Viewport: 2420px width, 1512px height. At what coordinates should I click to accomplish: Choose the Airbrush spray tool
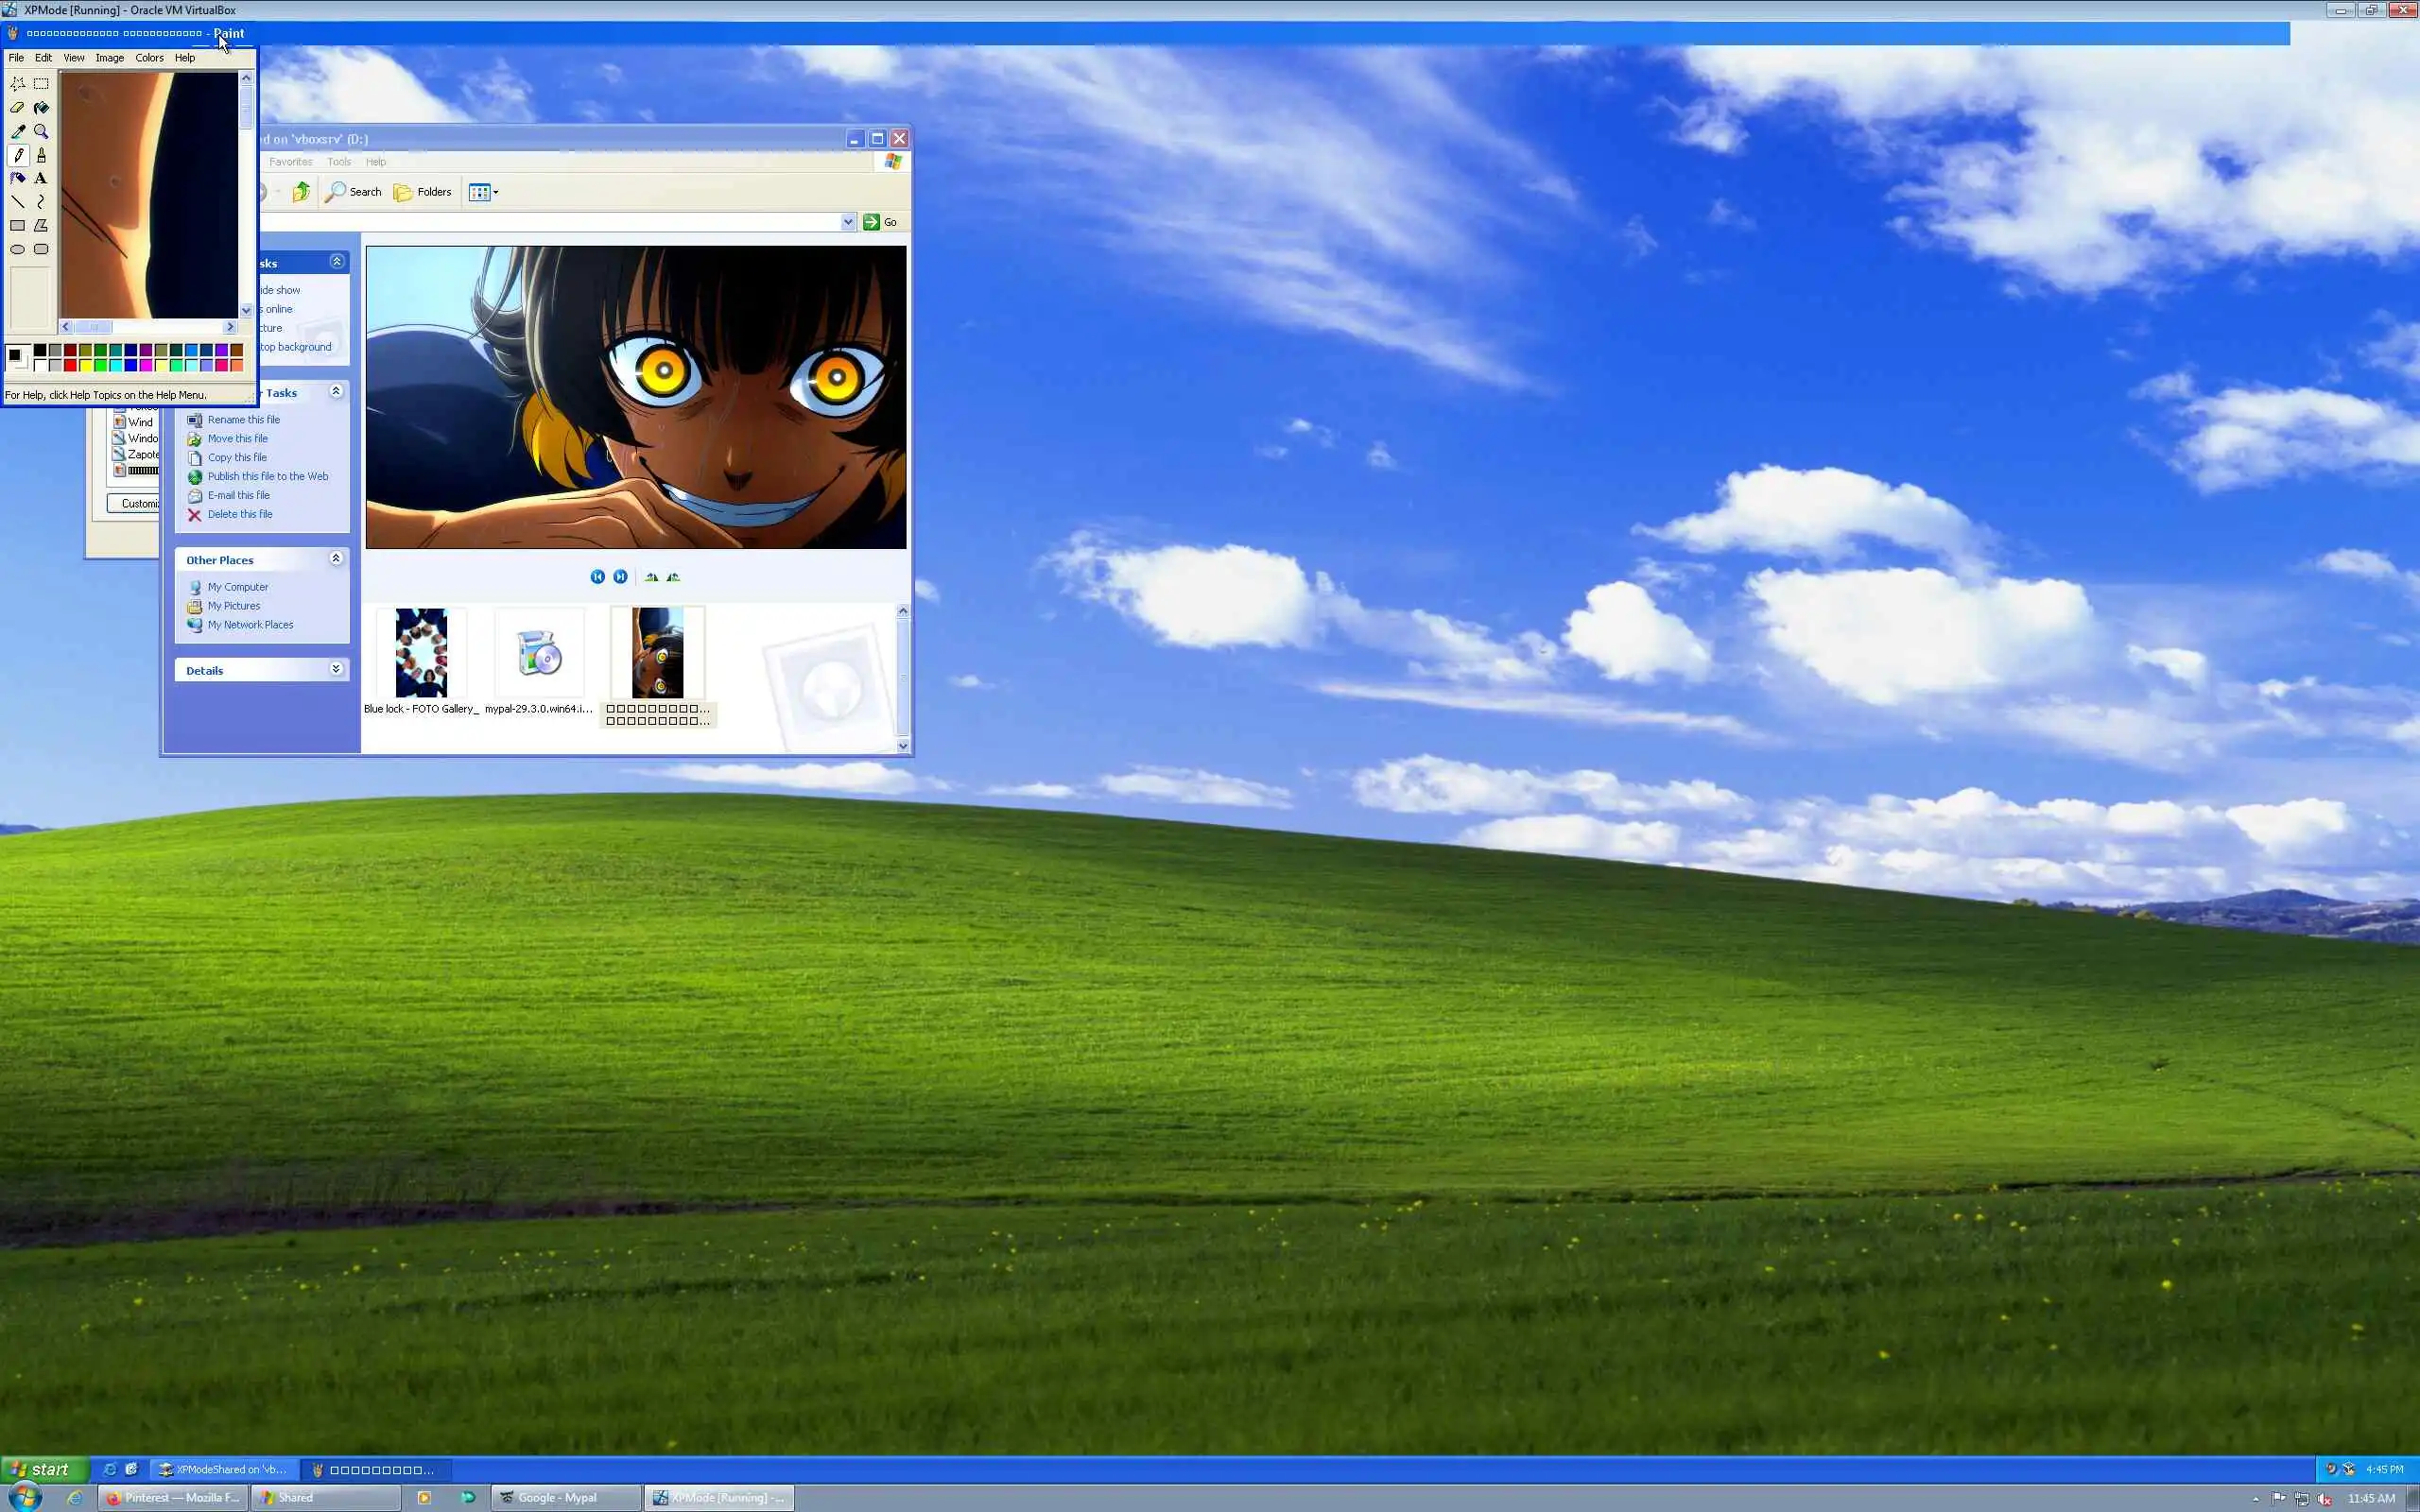17,178
